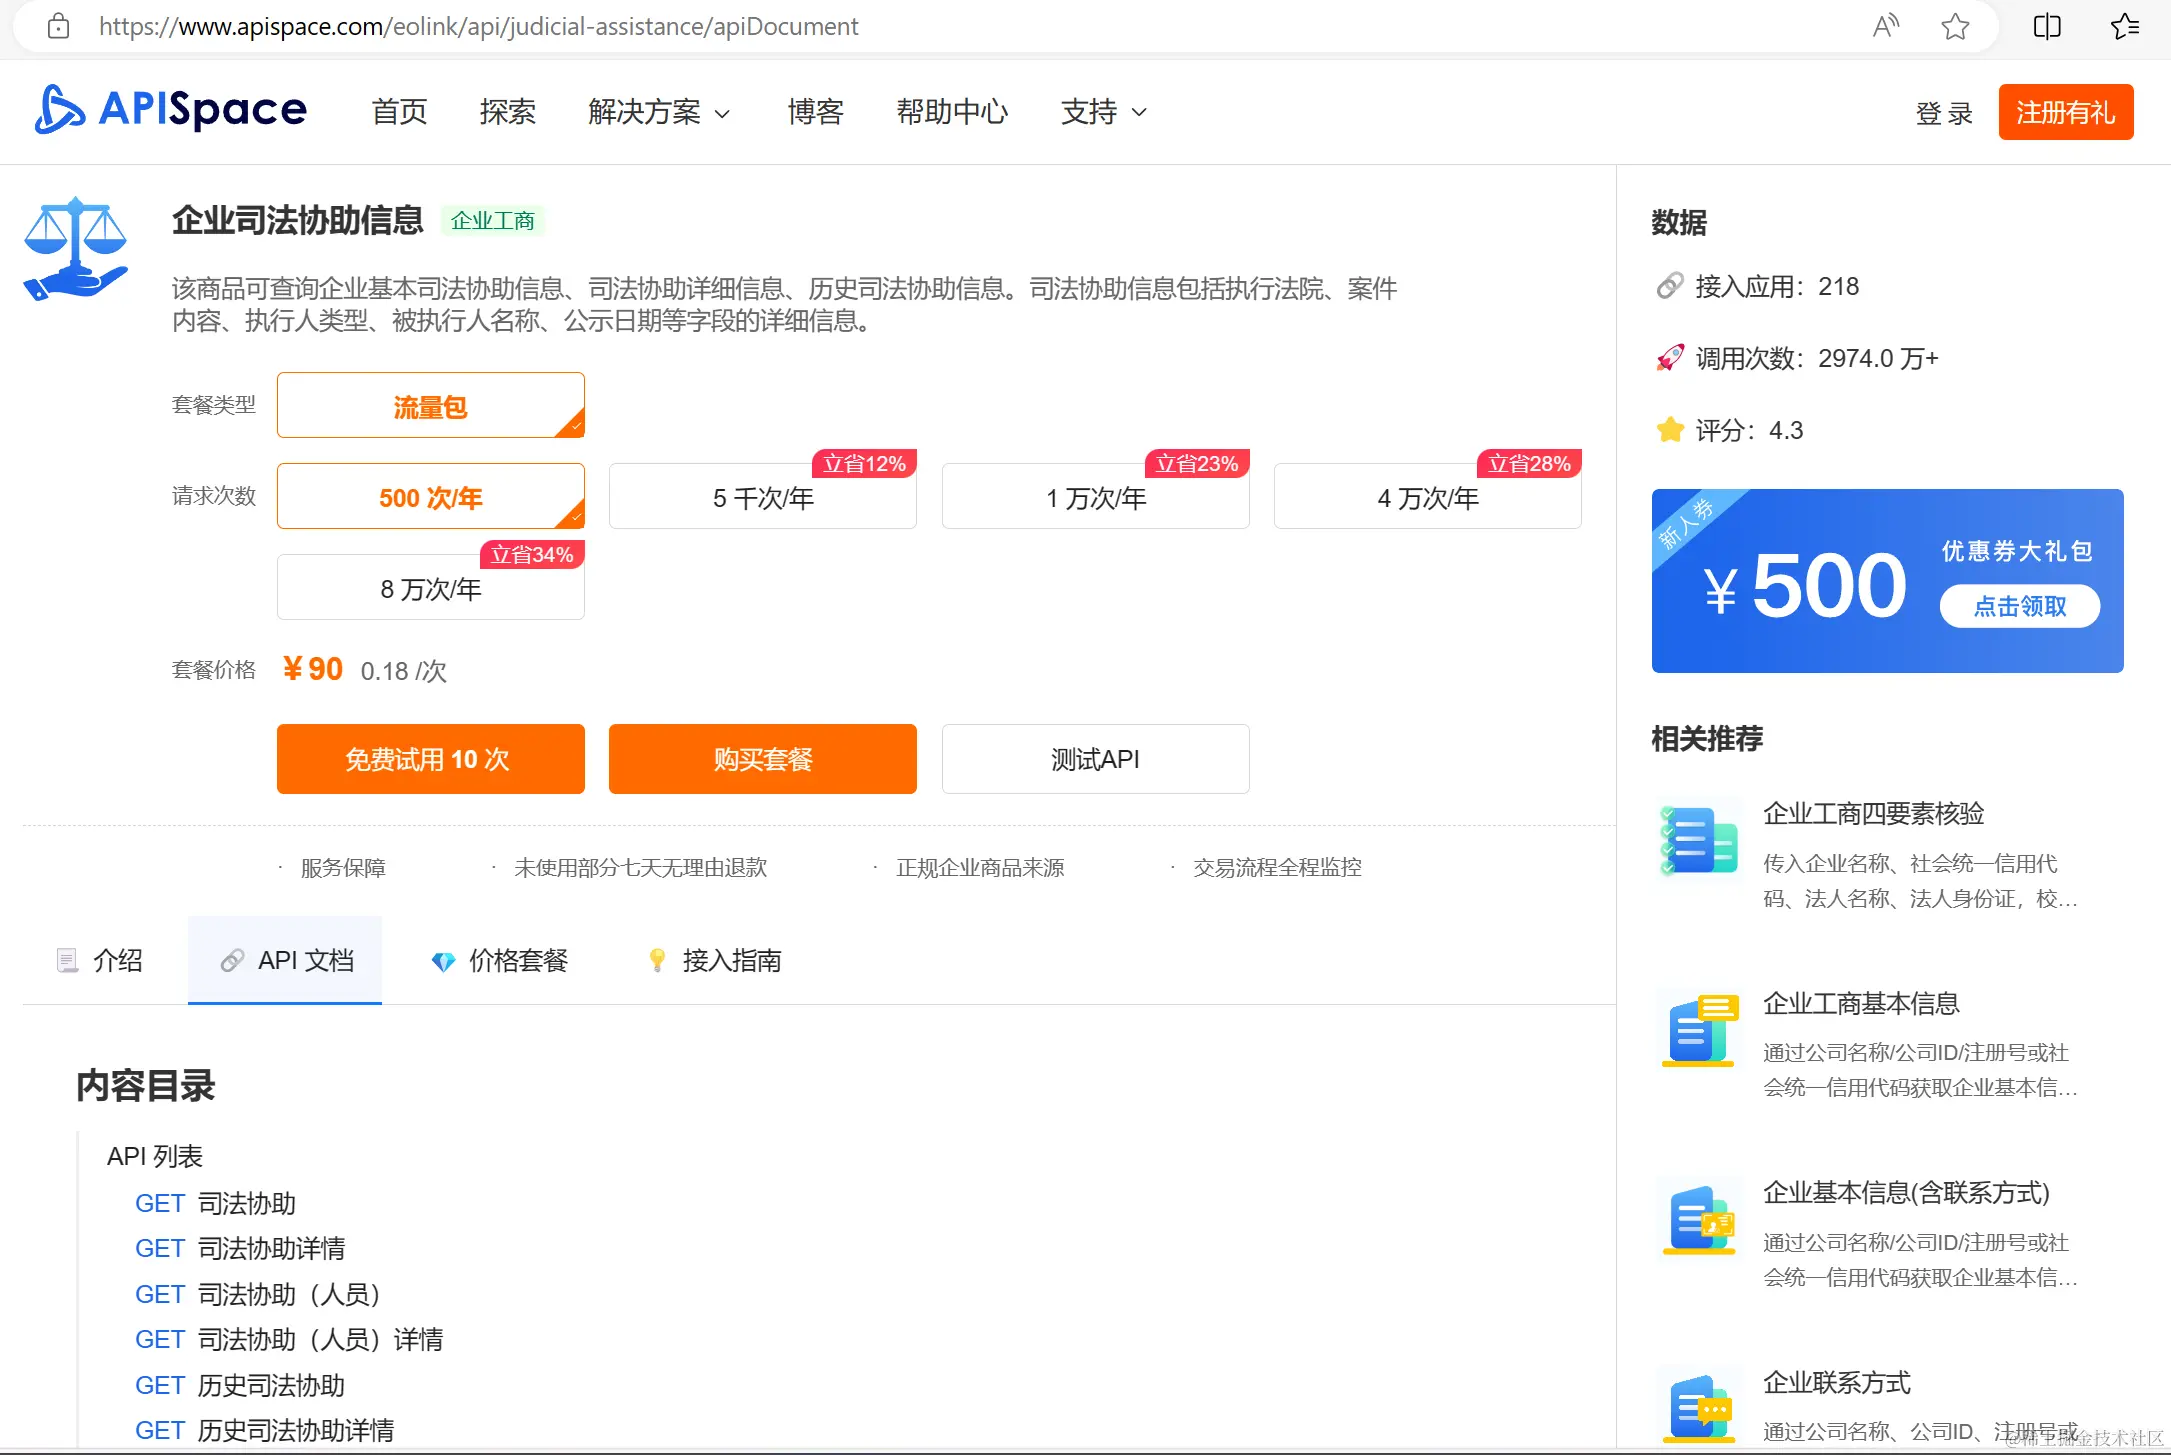Click the read aloud icon in address bar
The image size is (2171, 1455).
[x=1885, y=27]
